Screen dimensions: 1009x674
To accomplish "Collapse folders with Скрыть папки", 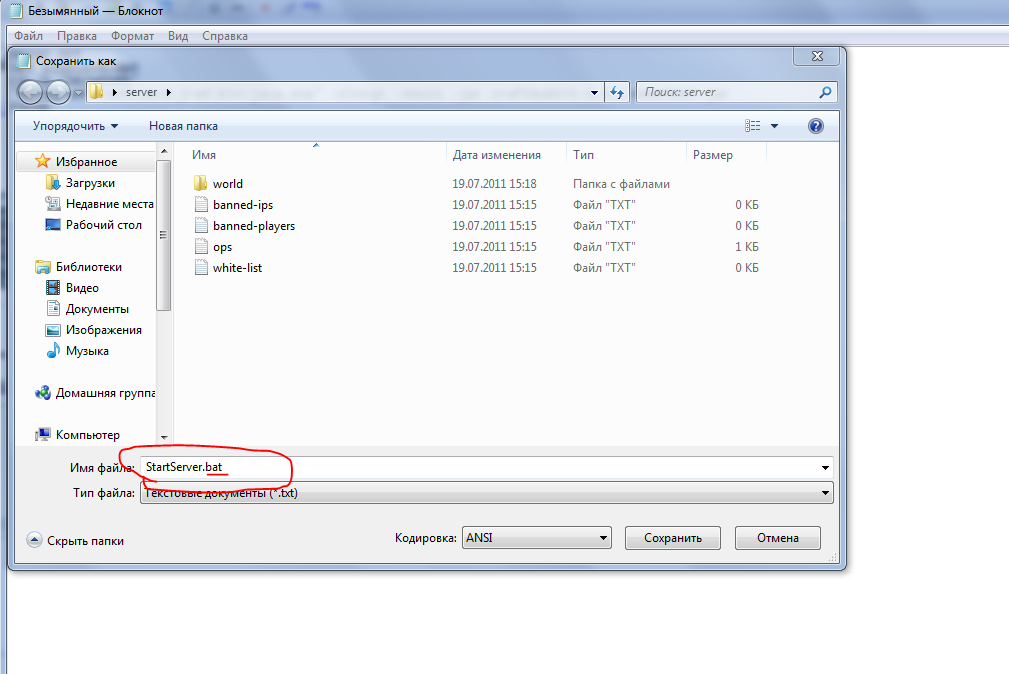I will point(77,540).
